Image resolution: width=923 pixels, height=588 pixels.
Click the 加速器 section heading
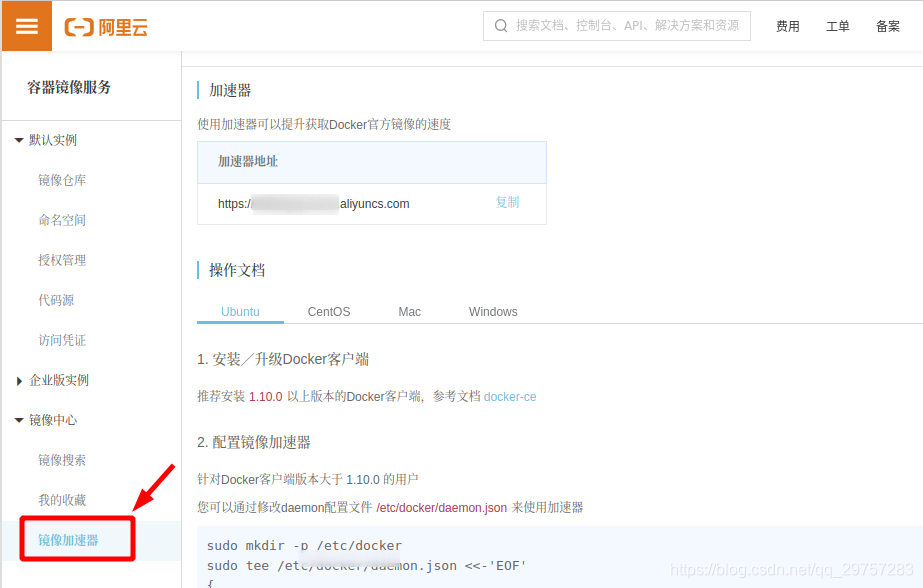[230, 91]
